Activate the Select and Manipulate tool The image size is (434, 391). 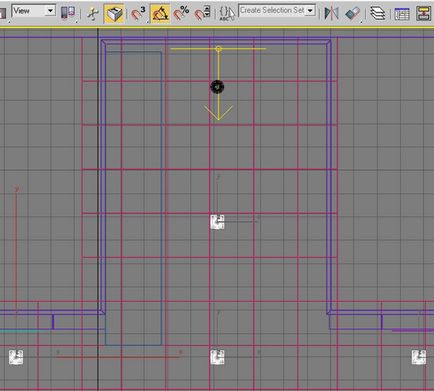pyautogui.click(x=93, y=14)
